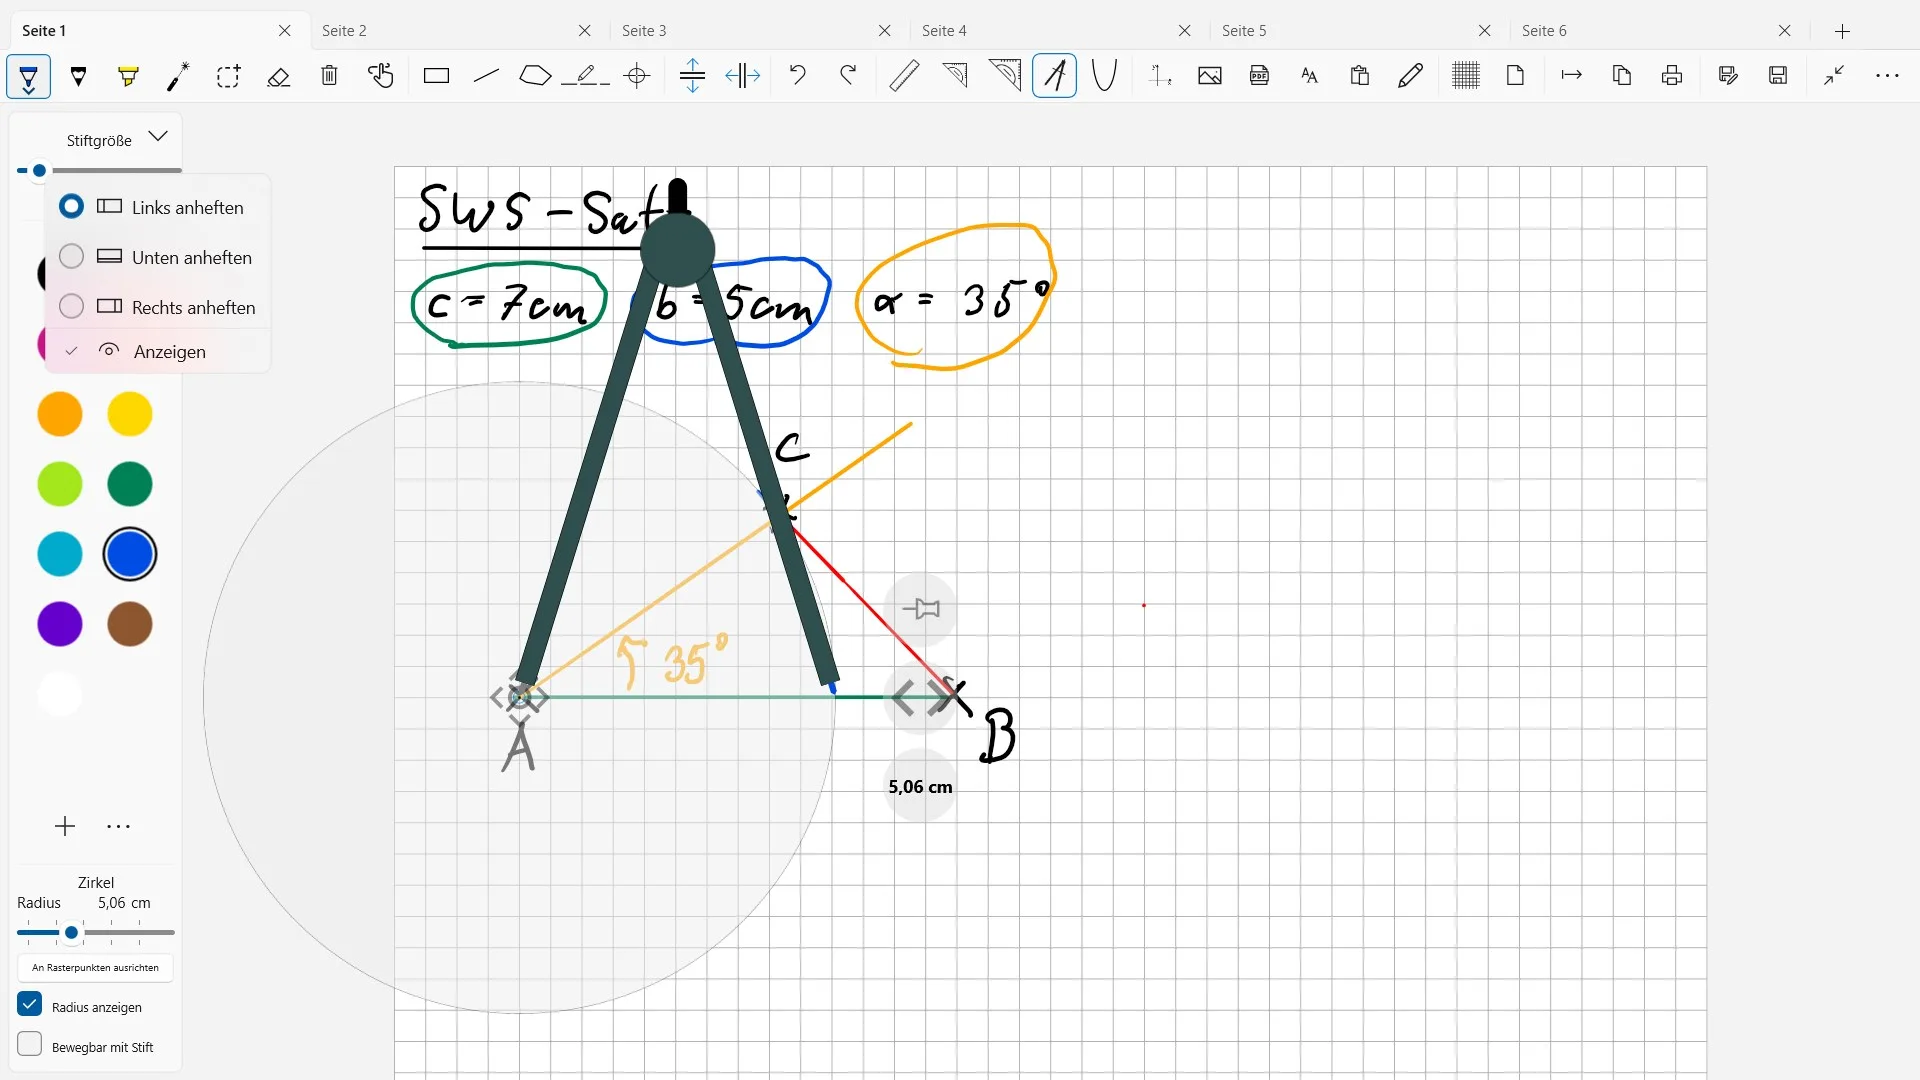Undo the last action
Screen dimensions: 1920x1080
click(797, 76)
